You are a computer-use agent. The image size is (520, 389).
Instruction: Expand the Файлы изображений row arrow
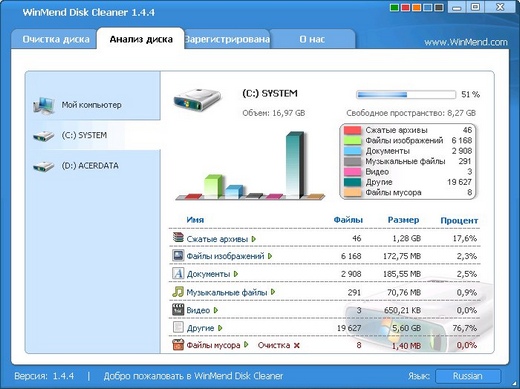(x=270, y=256)
